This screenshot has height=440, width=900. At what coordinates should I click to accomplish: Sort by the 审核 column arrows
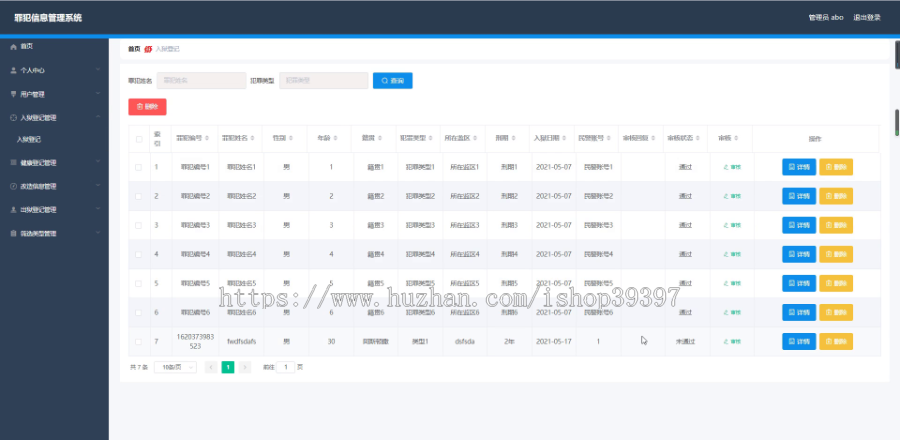pos(735,138)
